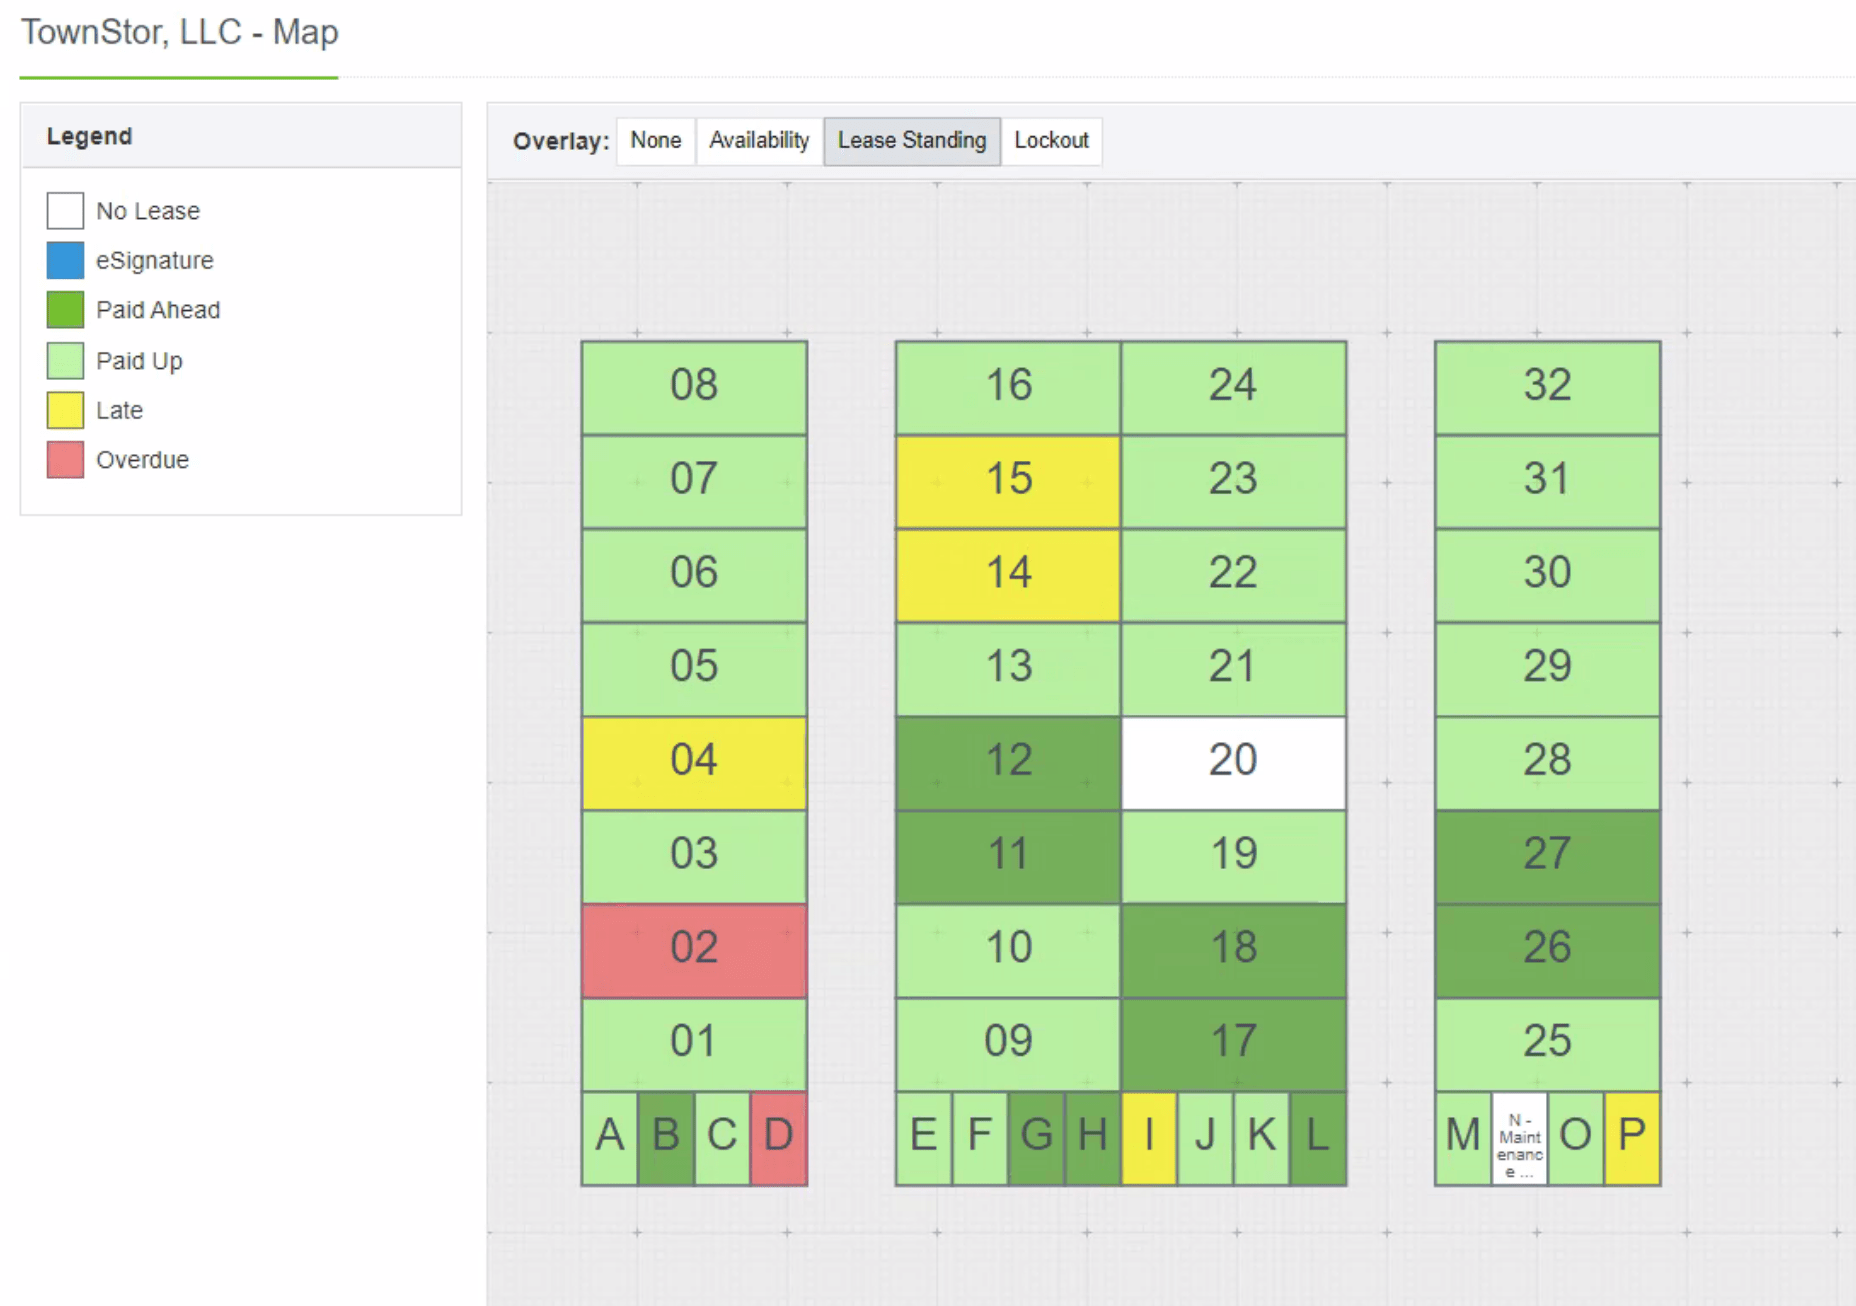This screenshot has height=1306, width=1856.
Task: Click the eSignature legend swatch
Action: point(64,260)
